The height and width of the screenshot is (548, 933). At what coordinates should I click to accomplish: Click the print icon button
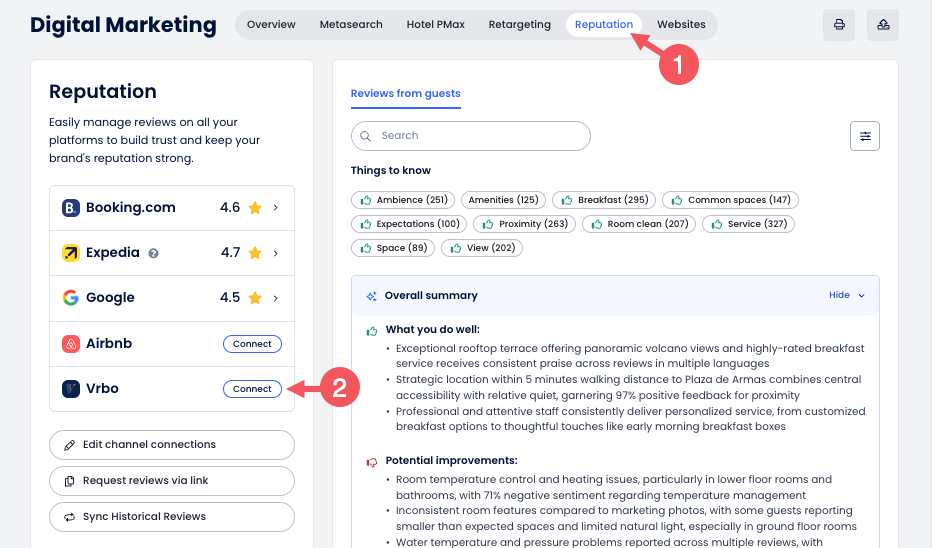click(x=839, y=25)
